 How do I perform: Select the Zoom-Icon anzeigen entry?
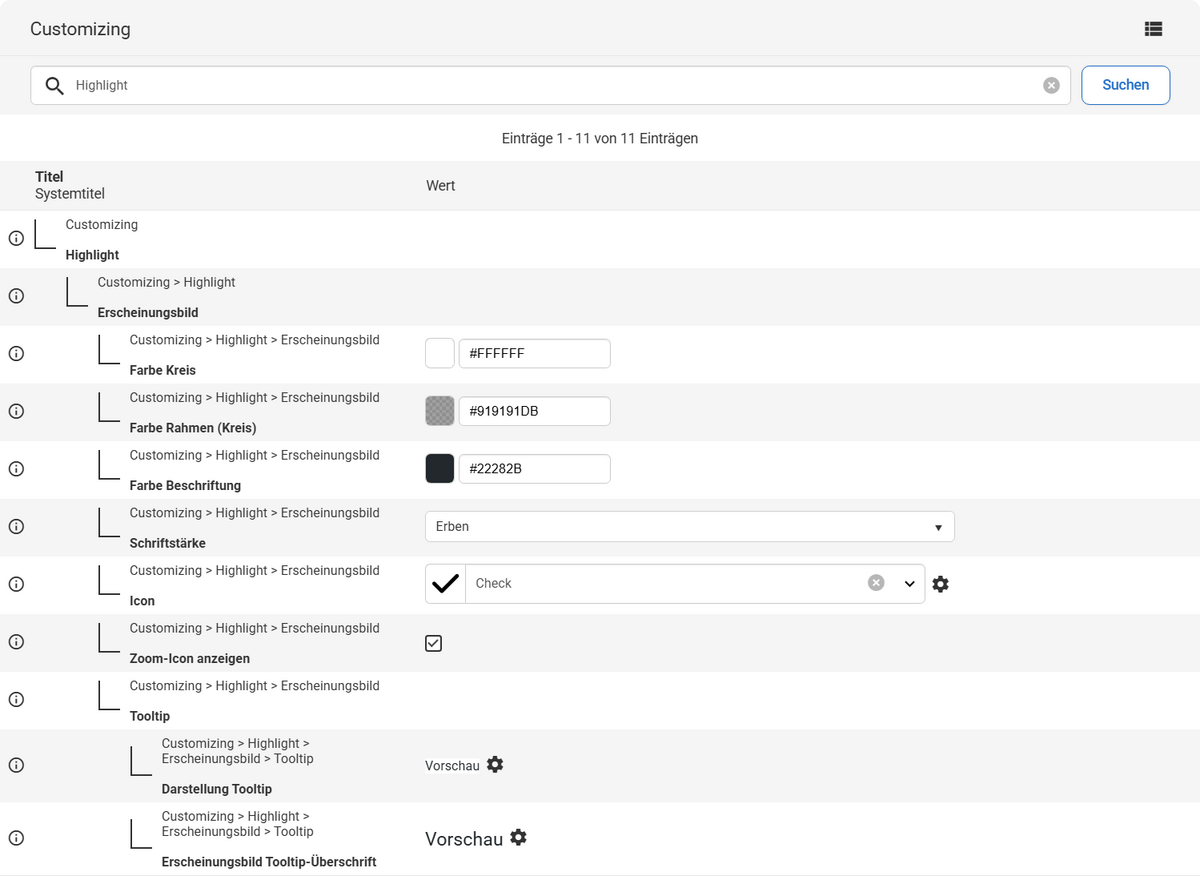click(190, 659)
